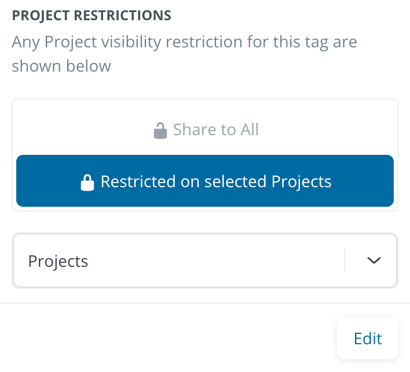Focus the Projects selection field

[x=205, y=260]
